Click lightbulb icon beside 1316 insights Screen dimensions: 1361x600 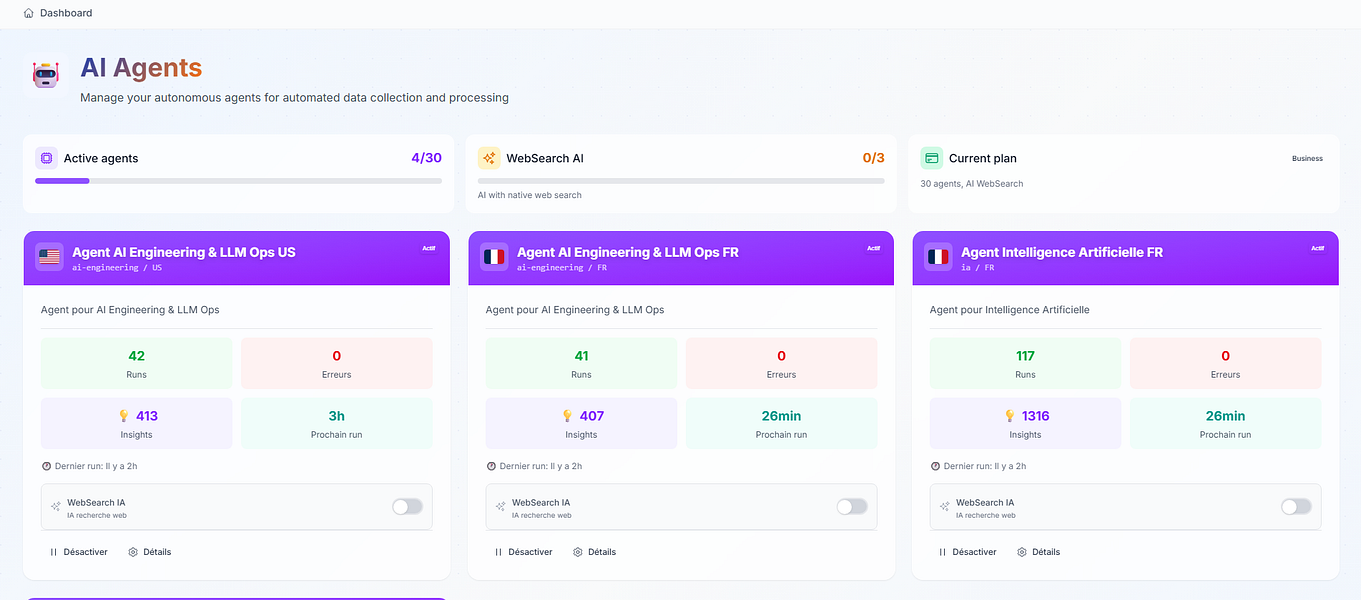pyautogui.click(x=1010, y=416)
